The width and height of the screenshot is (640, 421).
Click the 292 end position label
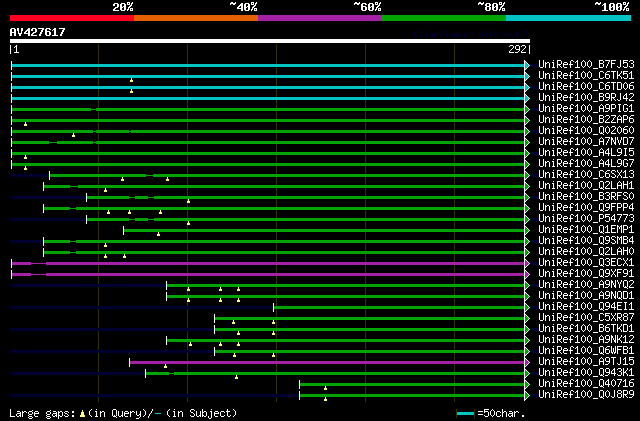coord(518,49)
